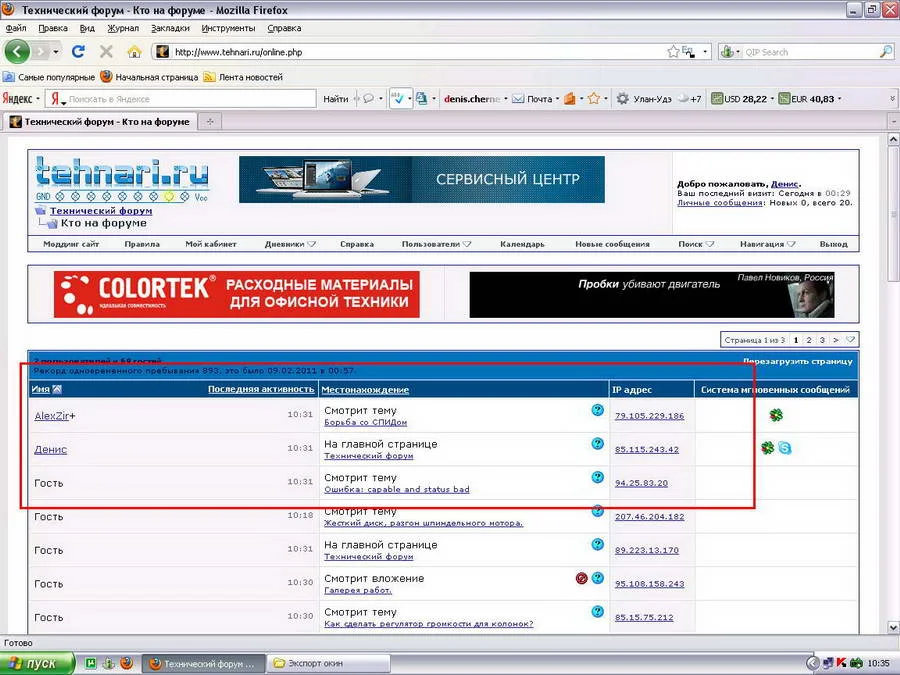Reload the page with the refresh icon
This screenshot has height=675, width=900.
(78, 52)
